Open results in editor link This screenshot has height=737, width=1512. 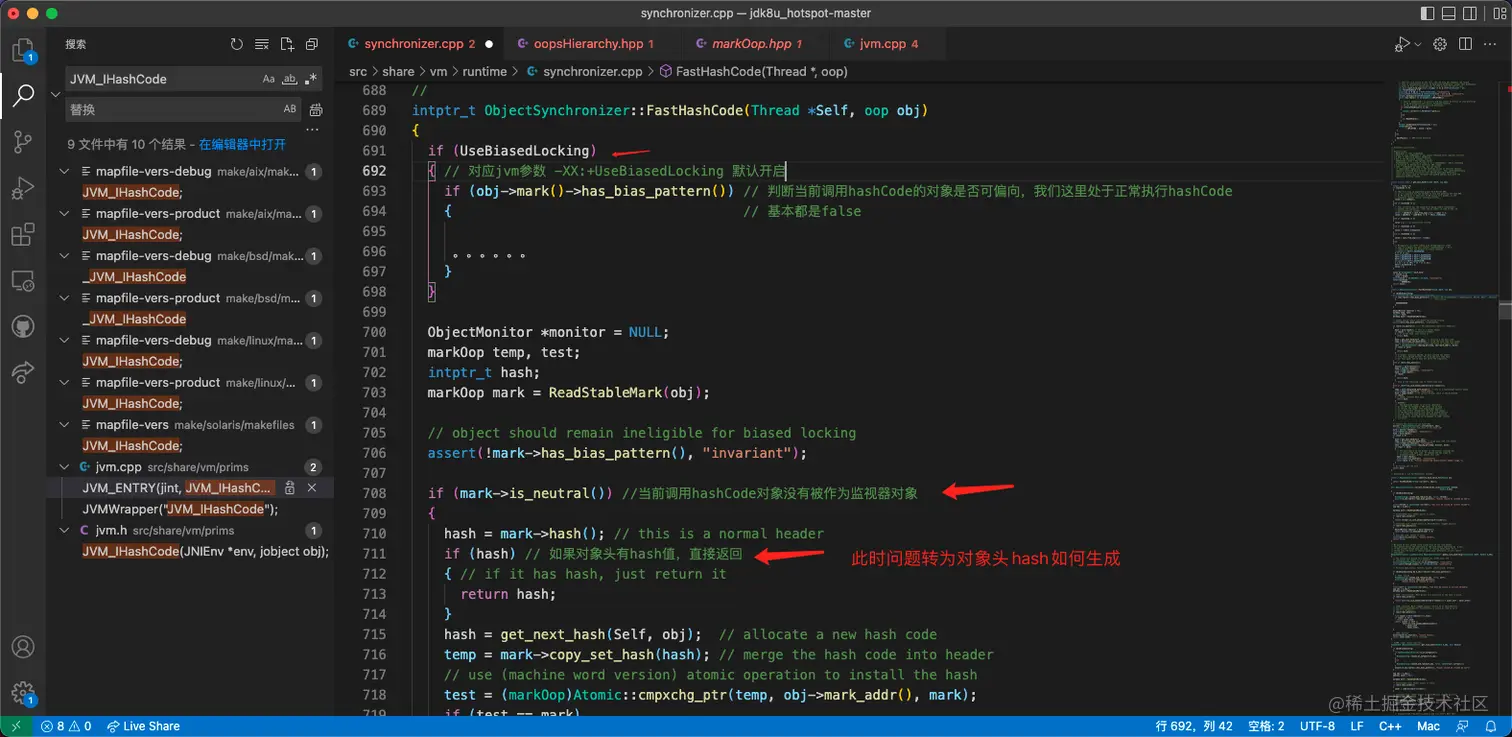242,144
